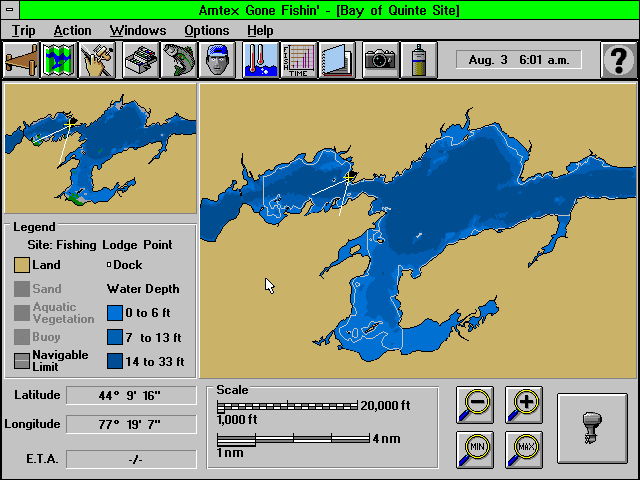Open the angler face icon
Viewport: 640px width, 480px height.
(217, 60)
